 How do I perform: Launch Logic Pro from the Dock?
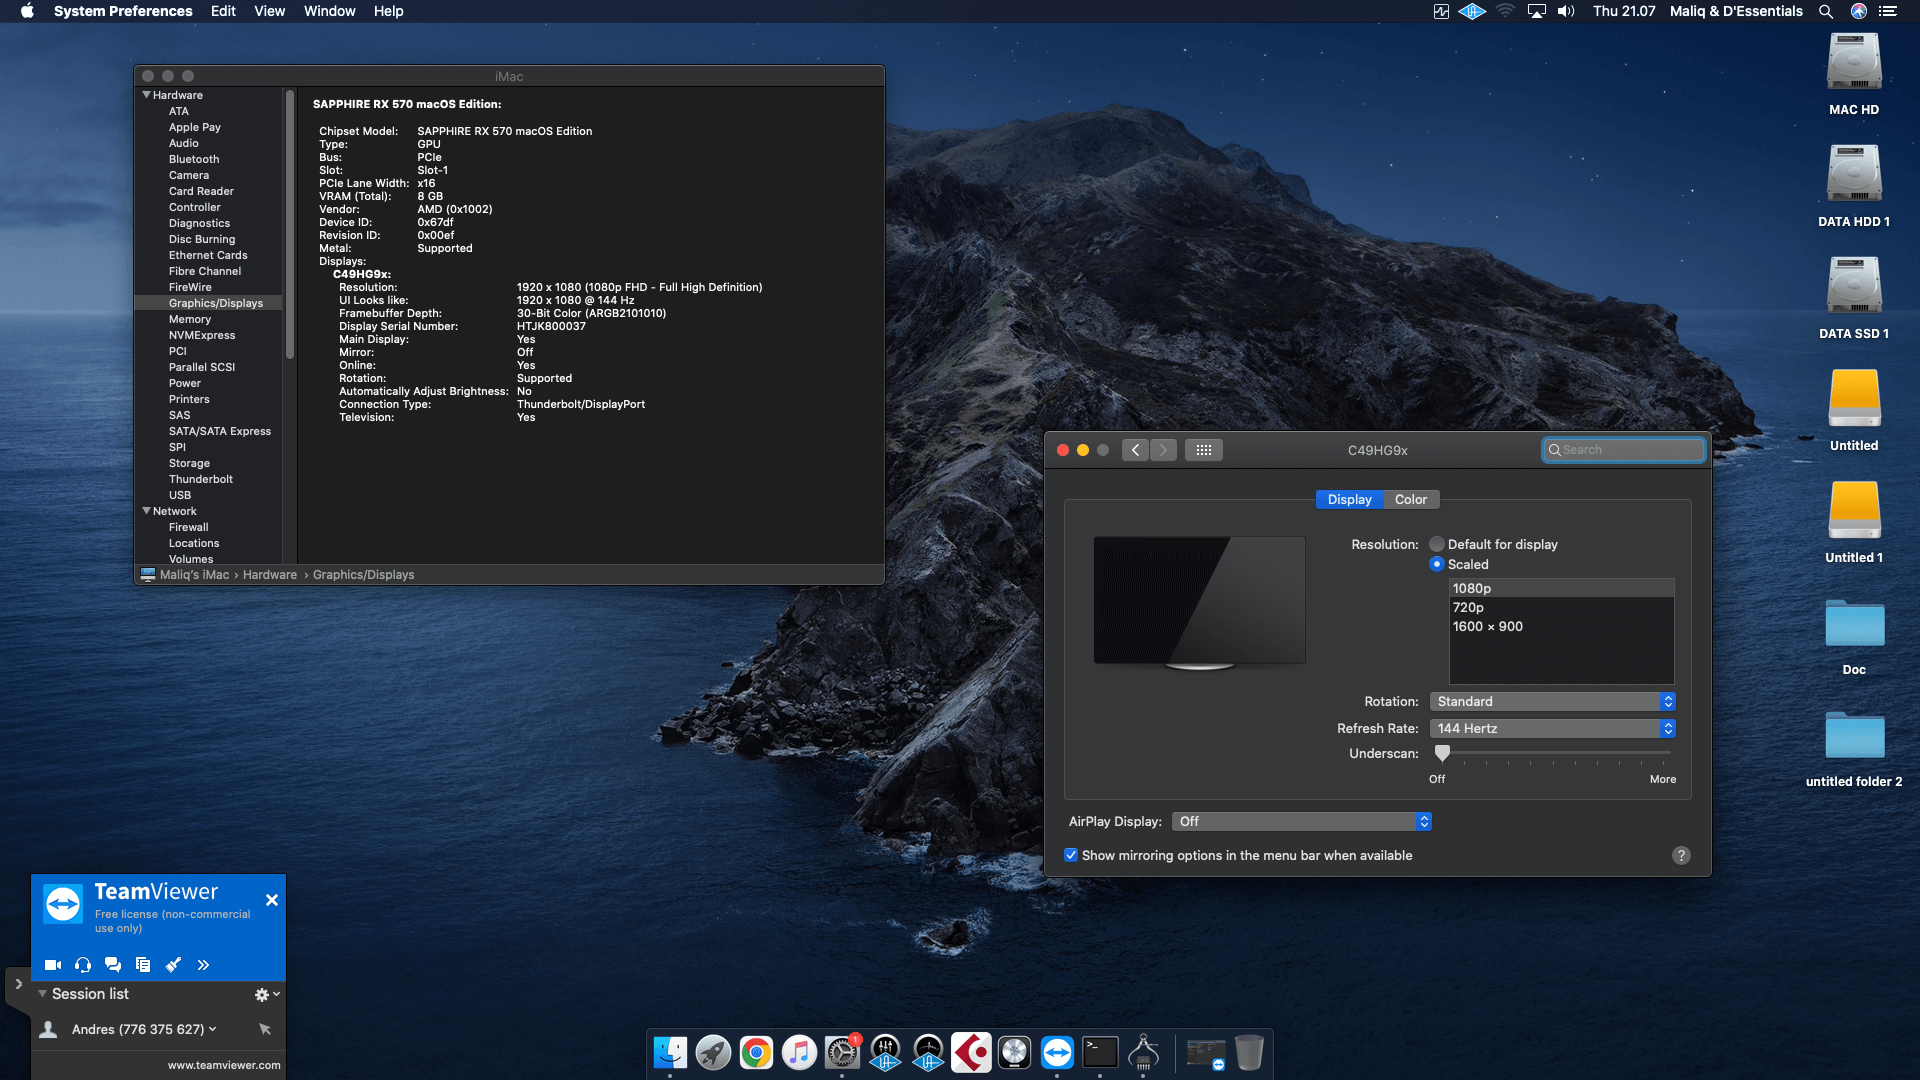click(x=1014, y=1052)
